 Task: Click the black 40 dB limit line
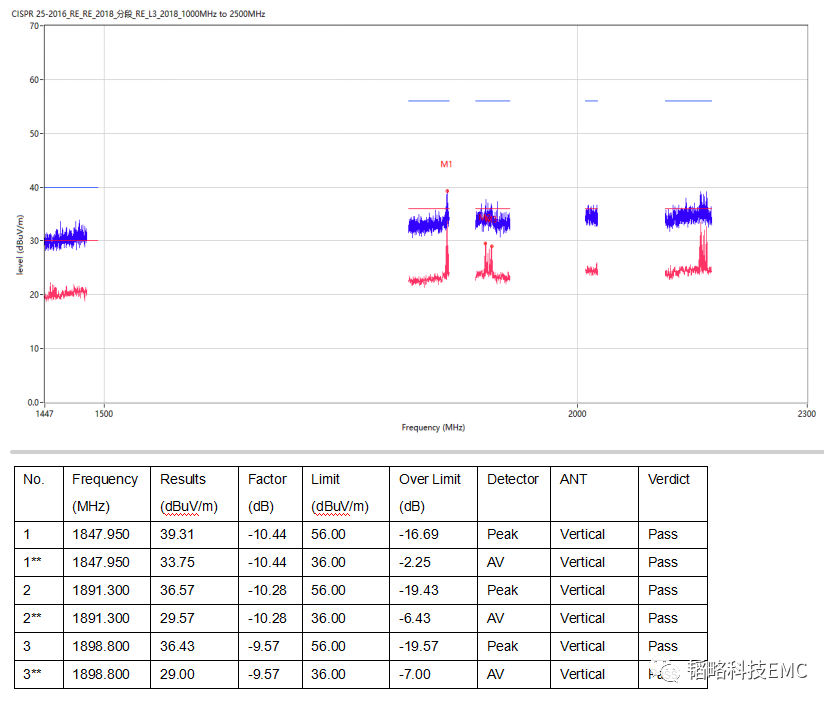pyautogui.click(x=71, y=187)
